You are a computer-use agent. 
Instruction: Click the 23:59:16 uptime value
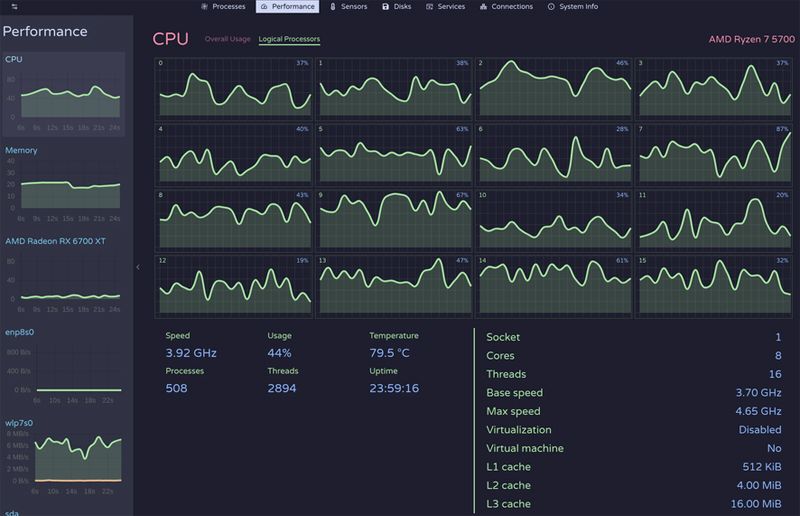394,388
